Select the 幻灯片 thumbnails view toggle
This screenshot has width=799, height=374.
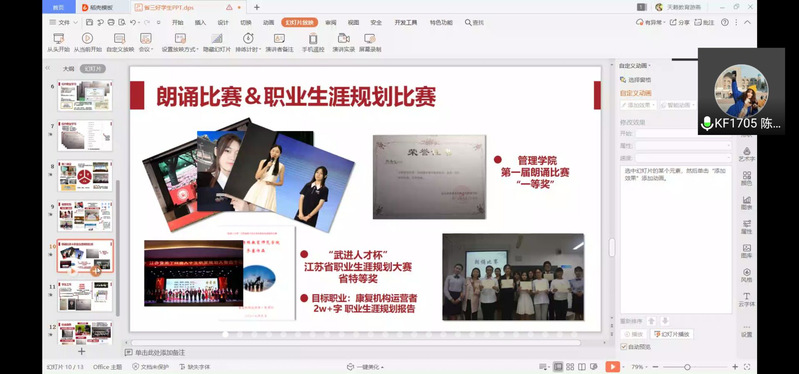tap(93, 69)
